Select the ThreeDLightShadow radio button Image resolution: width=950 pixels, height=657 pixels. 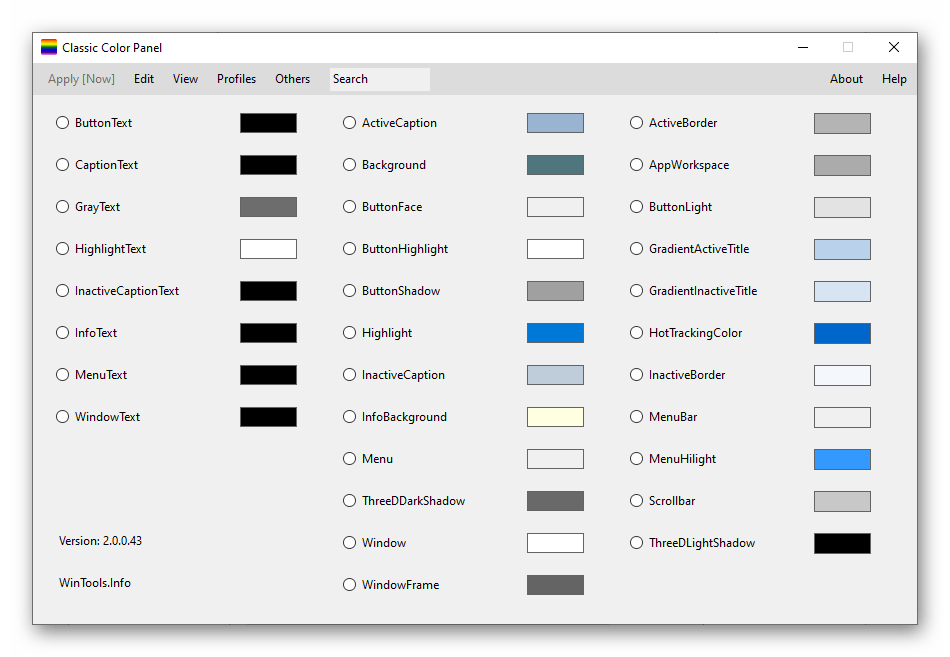(637, 543)
